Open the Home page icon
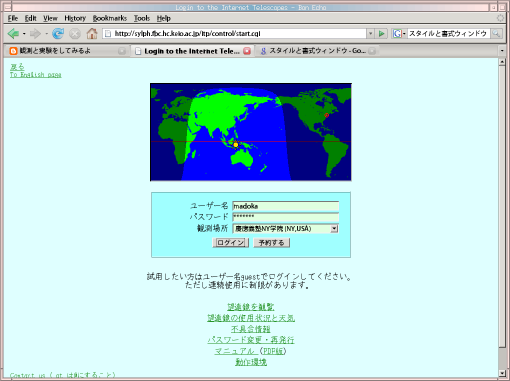This screenshot has width=510, height=381. [x=92, y=33]
